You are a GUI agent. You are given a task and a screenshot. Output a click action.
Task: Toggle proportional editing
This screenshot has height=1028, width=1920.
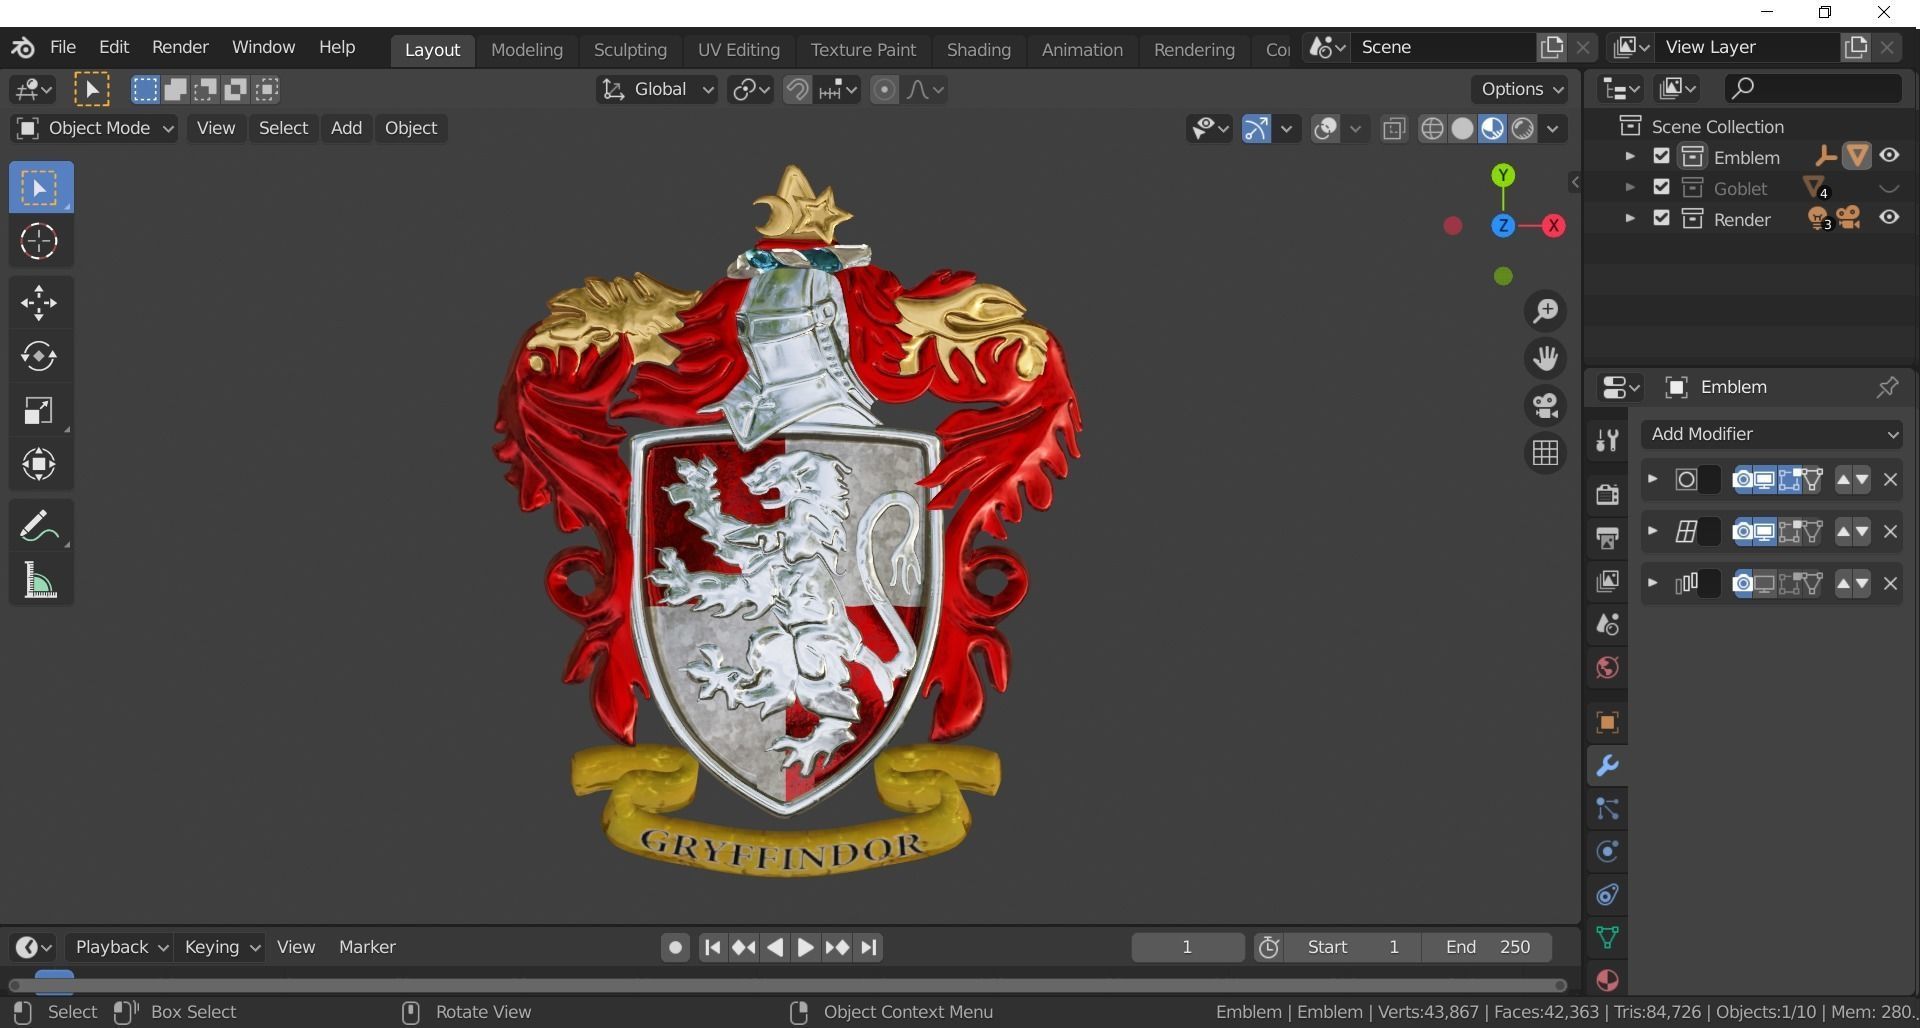click(884, 90)
